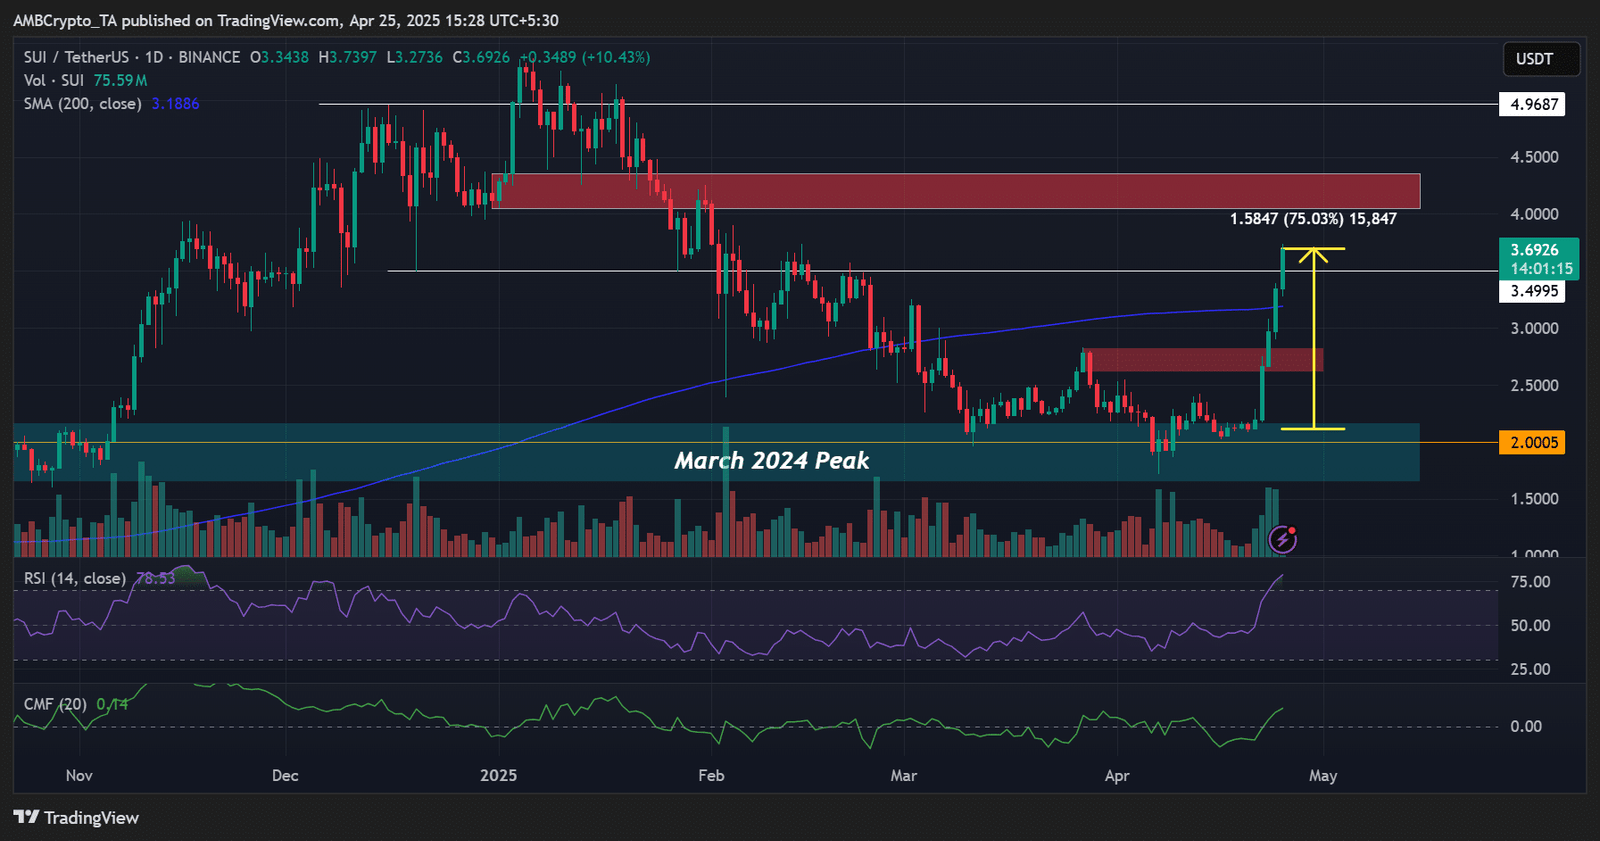
Task: Select the CMF (20) indicator label
Action: pos(55,704)
